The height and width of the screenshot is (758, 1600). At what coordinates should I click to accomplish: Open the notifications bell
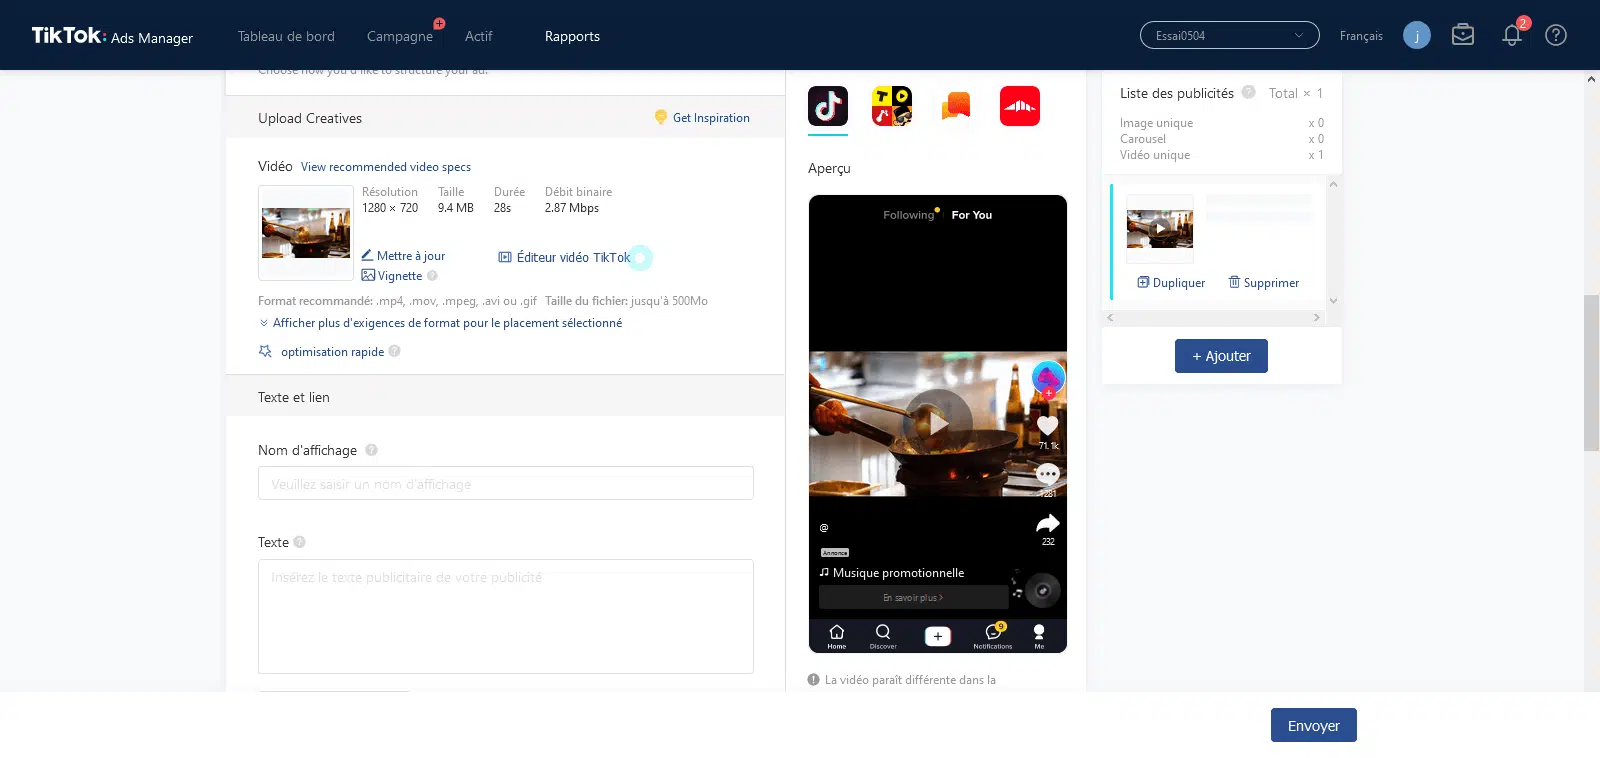pos(1511,36)
